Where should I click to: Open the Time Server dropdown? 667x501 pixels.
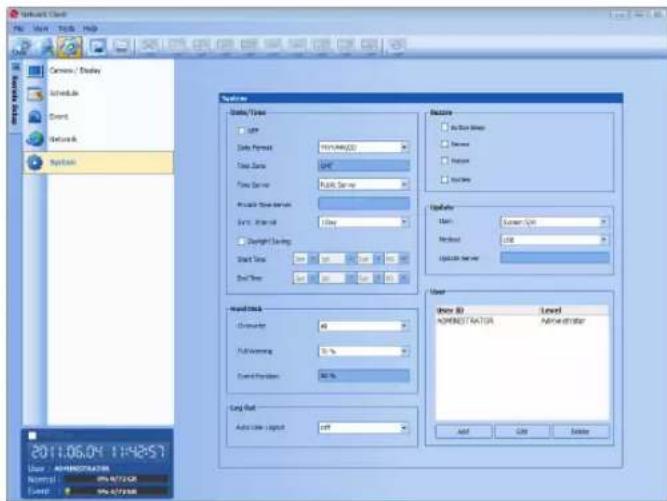point(364,185)
